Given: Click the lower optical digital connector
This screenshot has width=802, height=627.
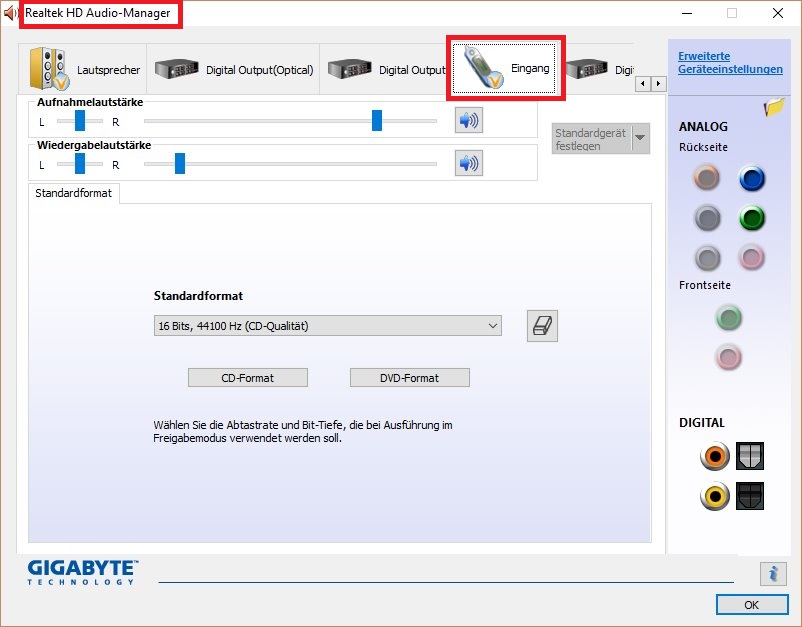Looking at the screenshot, I should click(x=750, y=496).
